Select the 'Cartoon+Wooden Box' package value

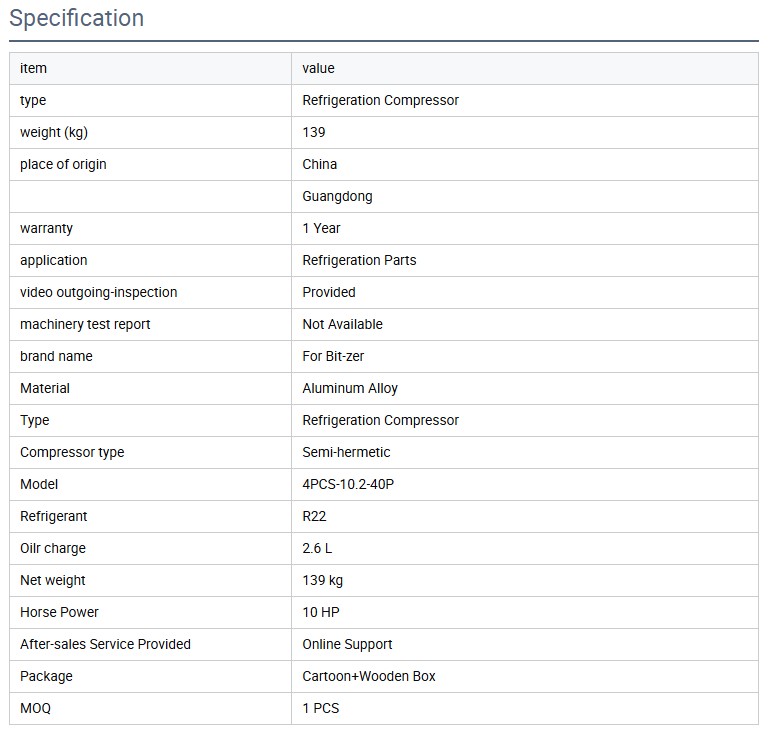click(369, 676)
